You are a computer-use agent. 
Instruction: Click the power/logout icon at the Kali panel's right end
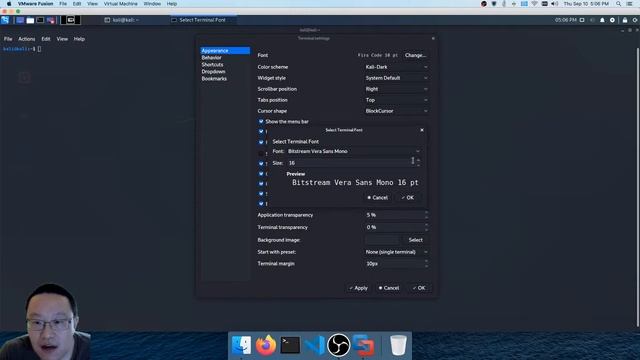coord(635,20)
